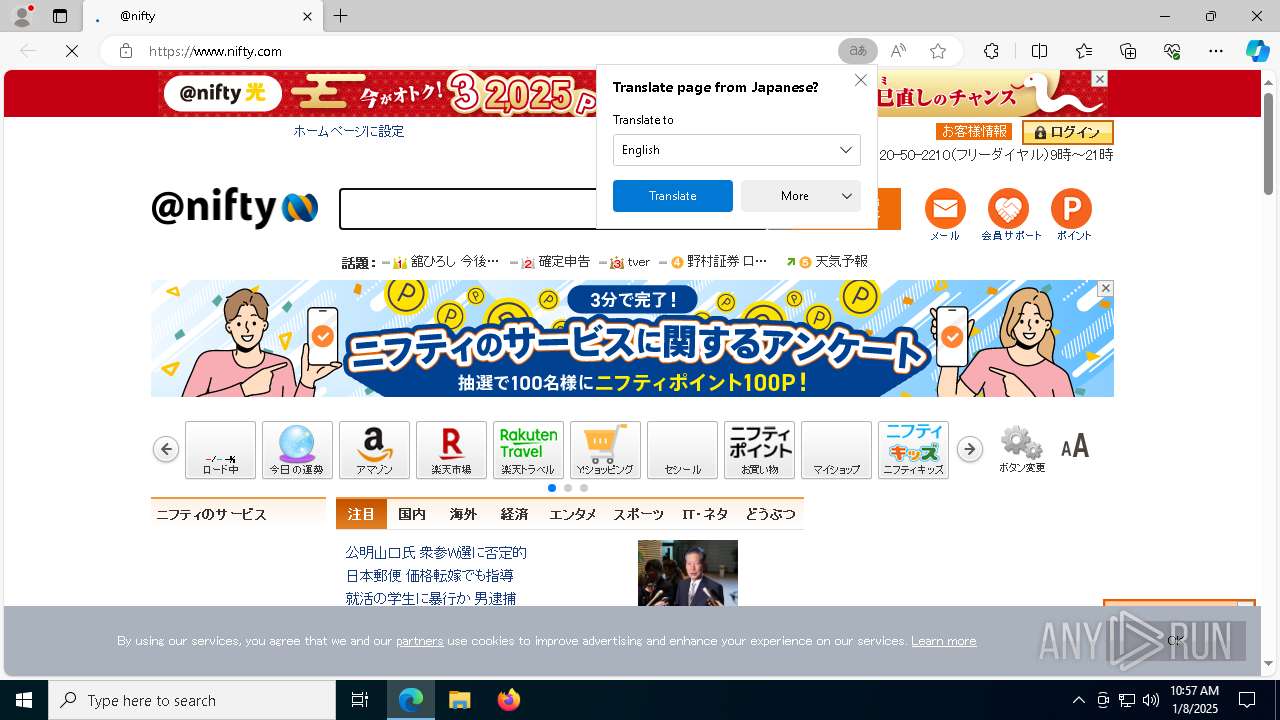Click ホームページに設定 link
Screen dimensions: 1280x720
[x=349, y=131]
